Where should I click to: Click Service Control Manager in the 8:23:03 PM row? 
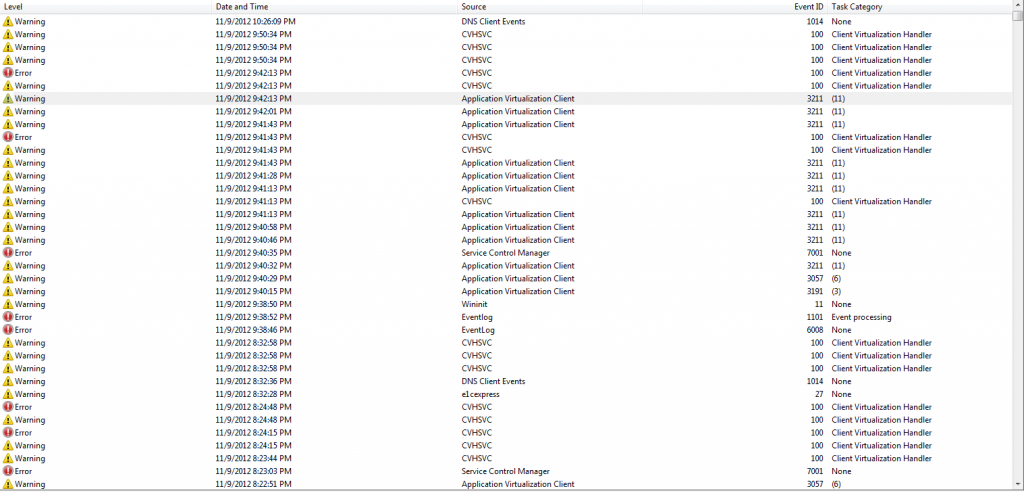coord(505,471)
